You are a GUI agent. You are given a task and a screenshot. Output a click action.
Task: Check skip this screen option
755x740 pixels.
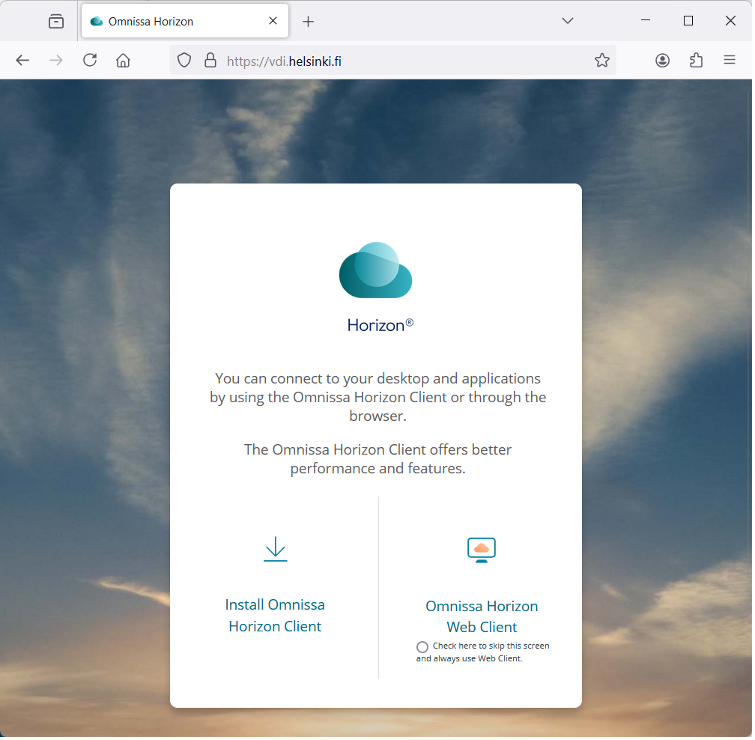point(422,647)
